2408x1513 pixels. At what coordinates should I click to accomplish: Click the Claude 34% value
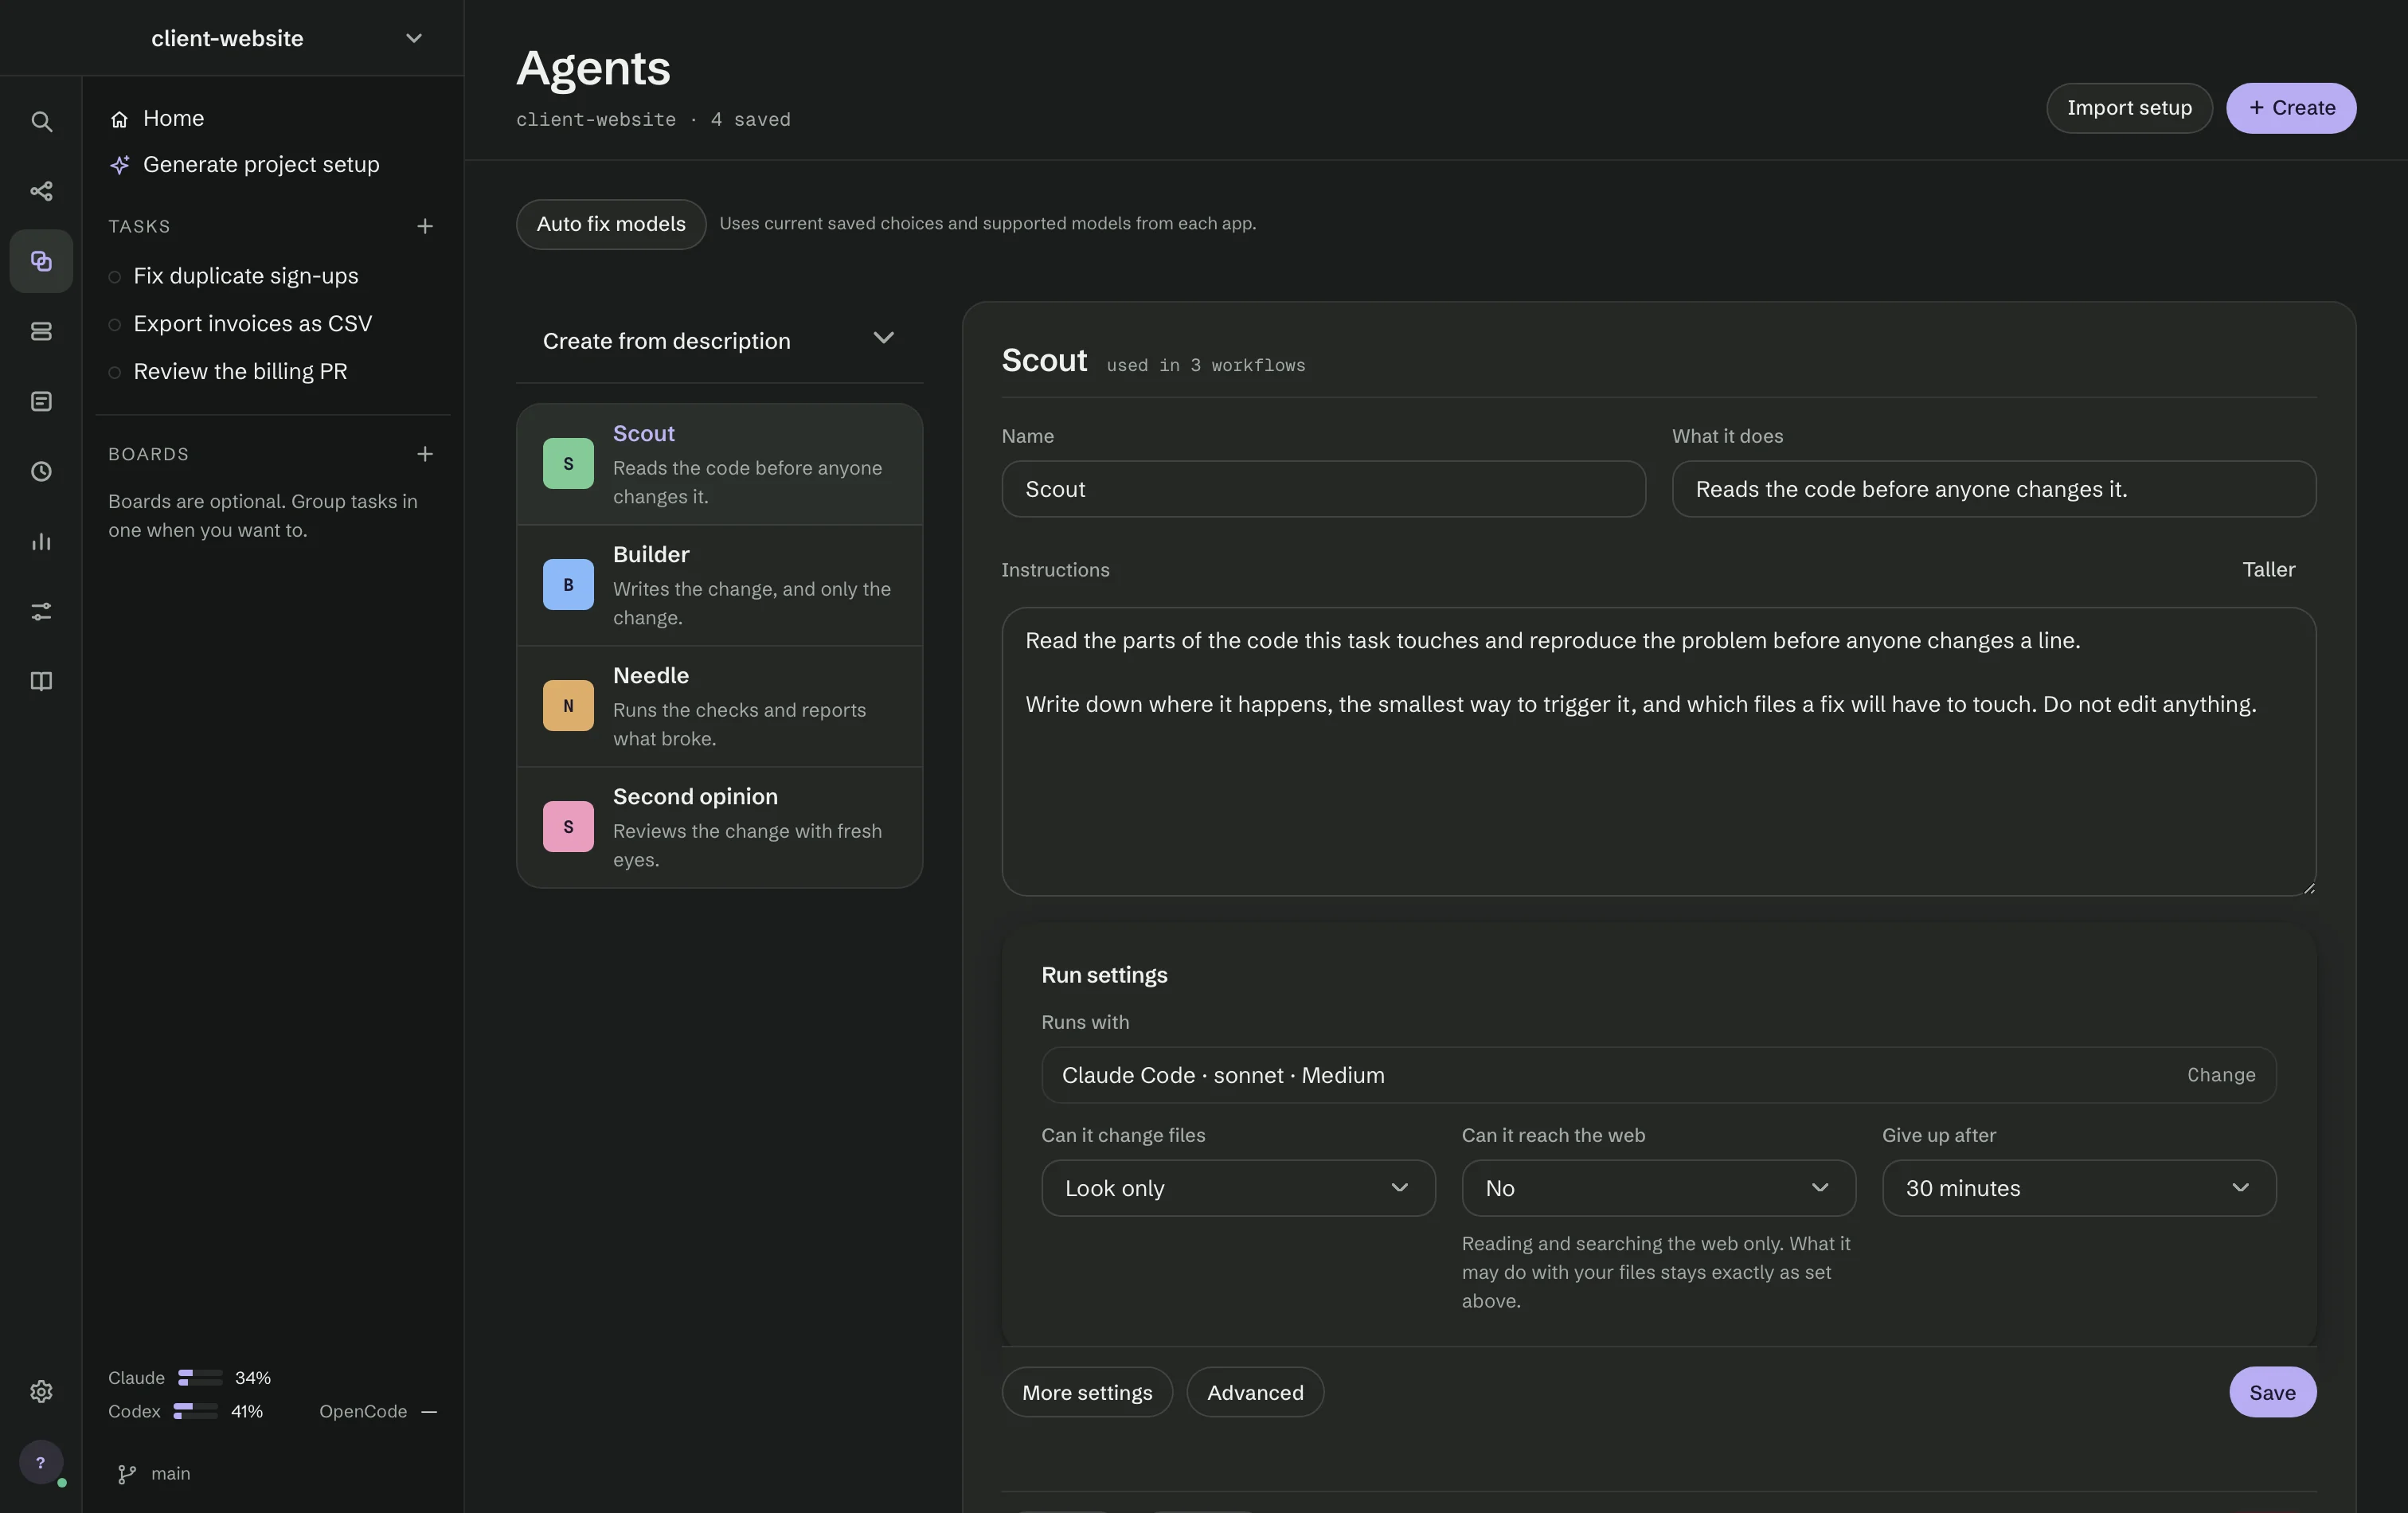click(x=253, y=1378)
